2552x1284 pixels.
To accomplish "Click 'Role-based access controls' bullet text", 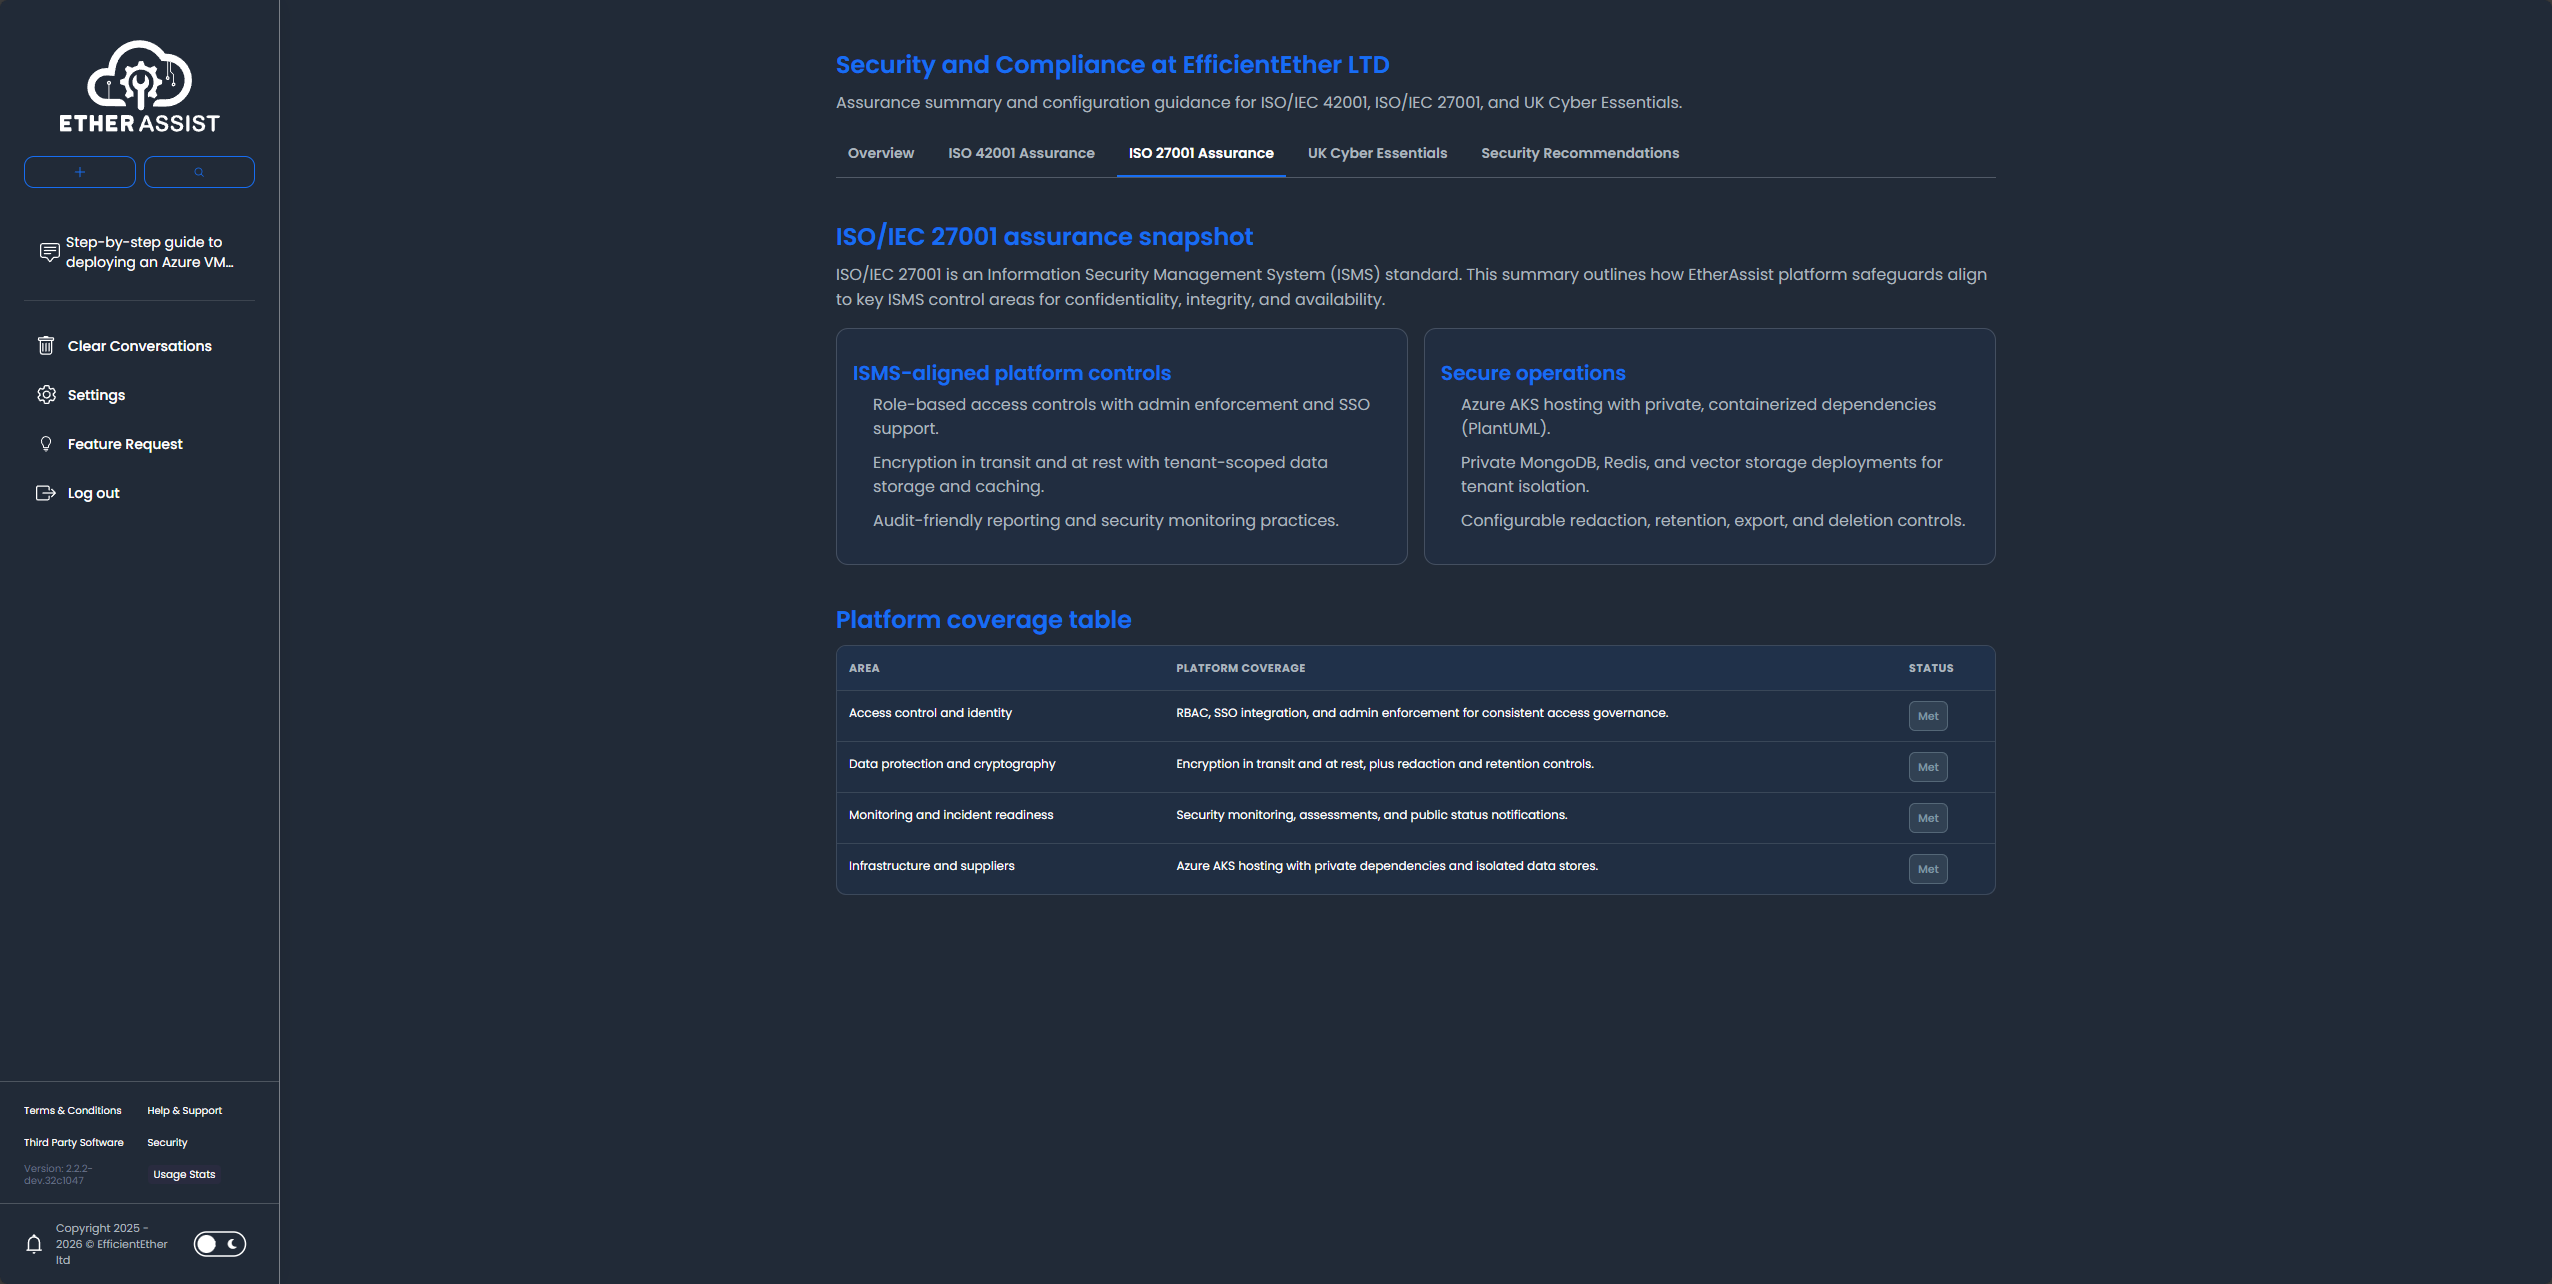I will point(1121,417).
